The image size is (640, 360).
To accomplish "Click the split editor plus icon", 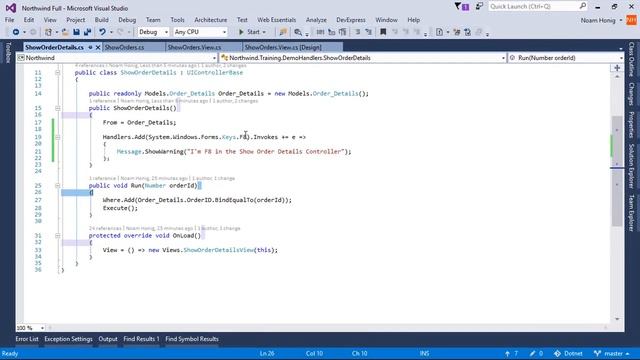I will click(x=617, y=68).
